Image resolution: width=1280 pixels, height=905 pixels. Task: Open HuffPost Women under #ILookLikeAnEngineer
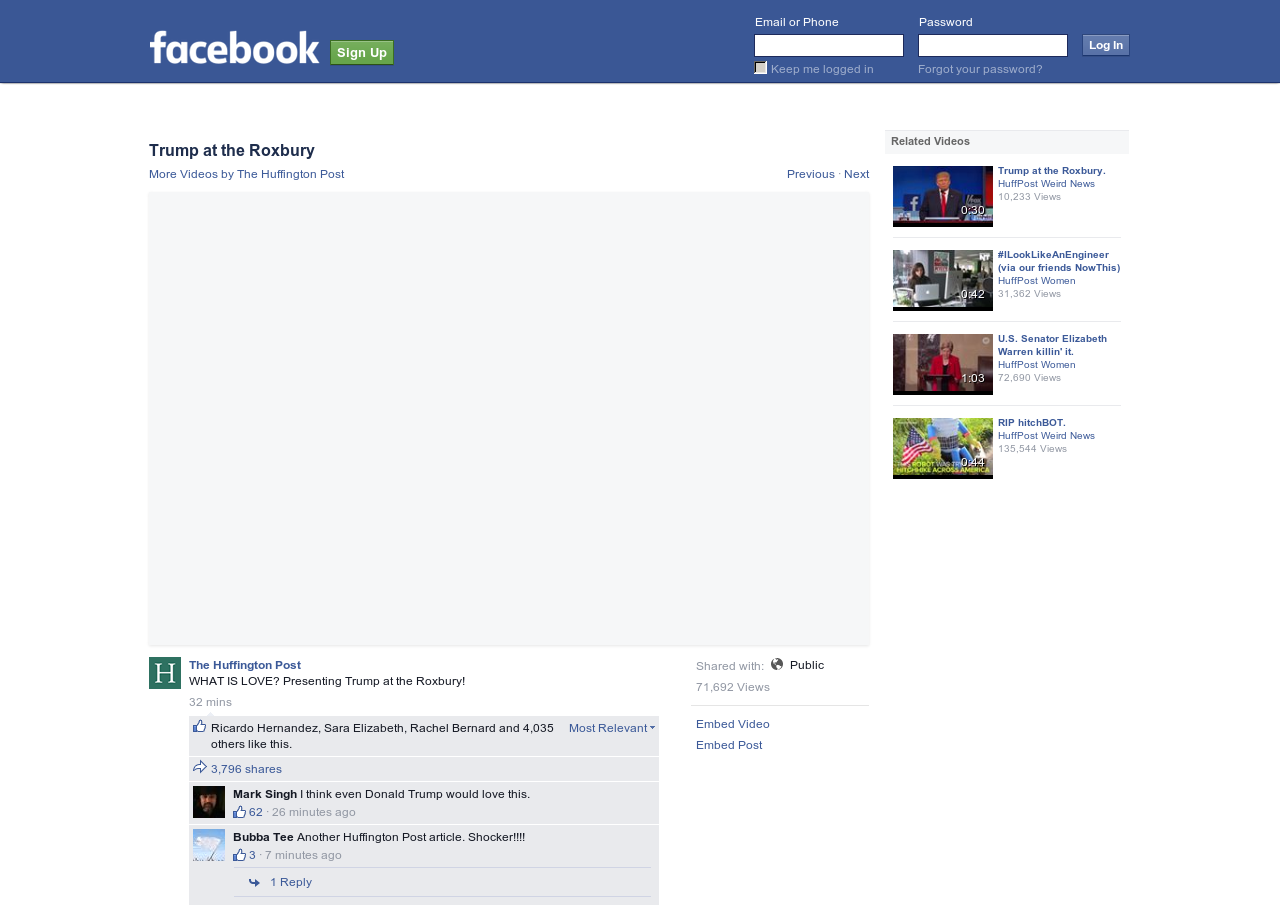coord(1037,281)
